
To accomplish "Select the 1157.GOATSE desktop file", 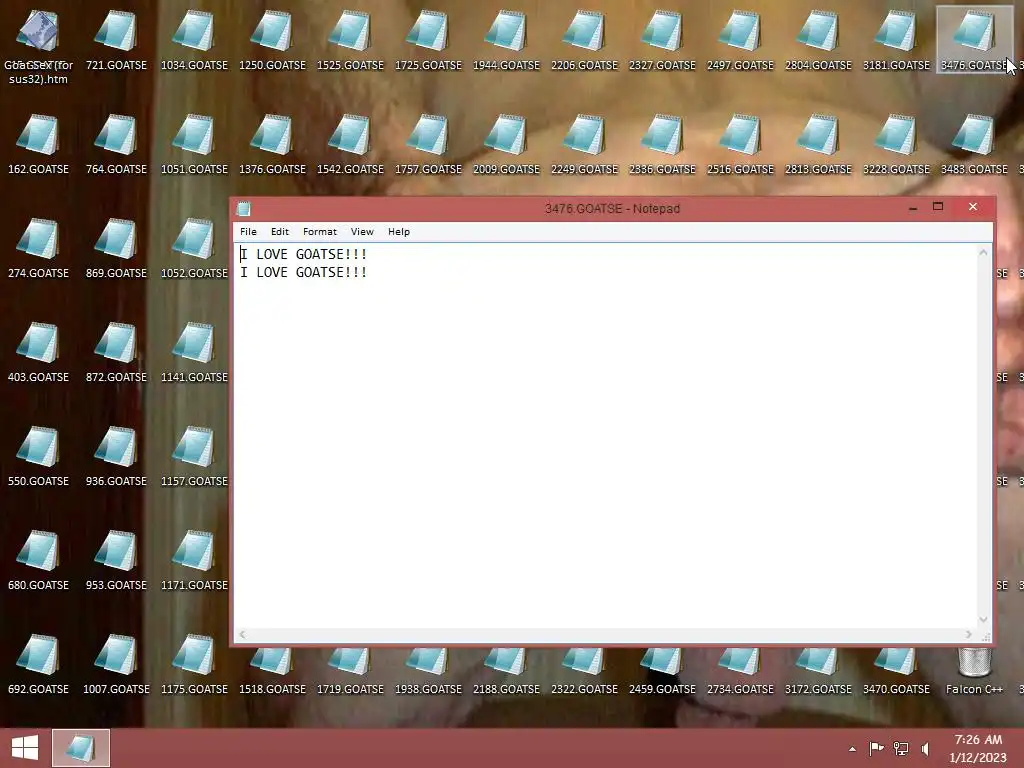I will click(x=194, y=456).
